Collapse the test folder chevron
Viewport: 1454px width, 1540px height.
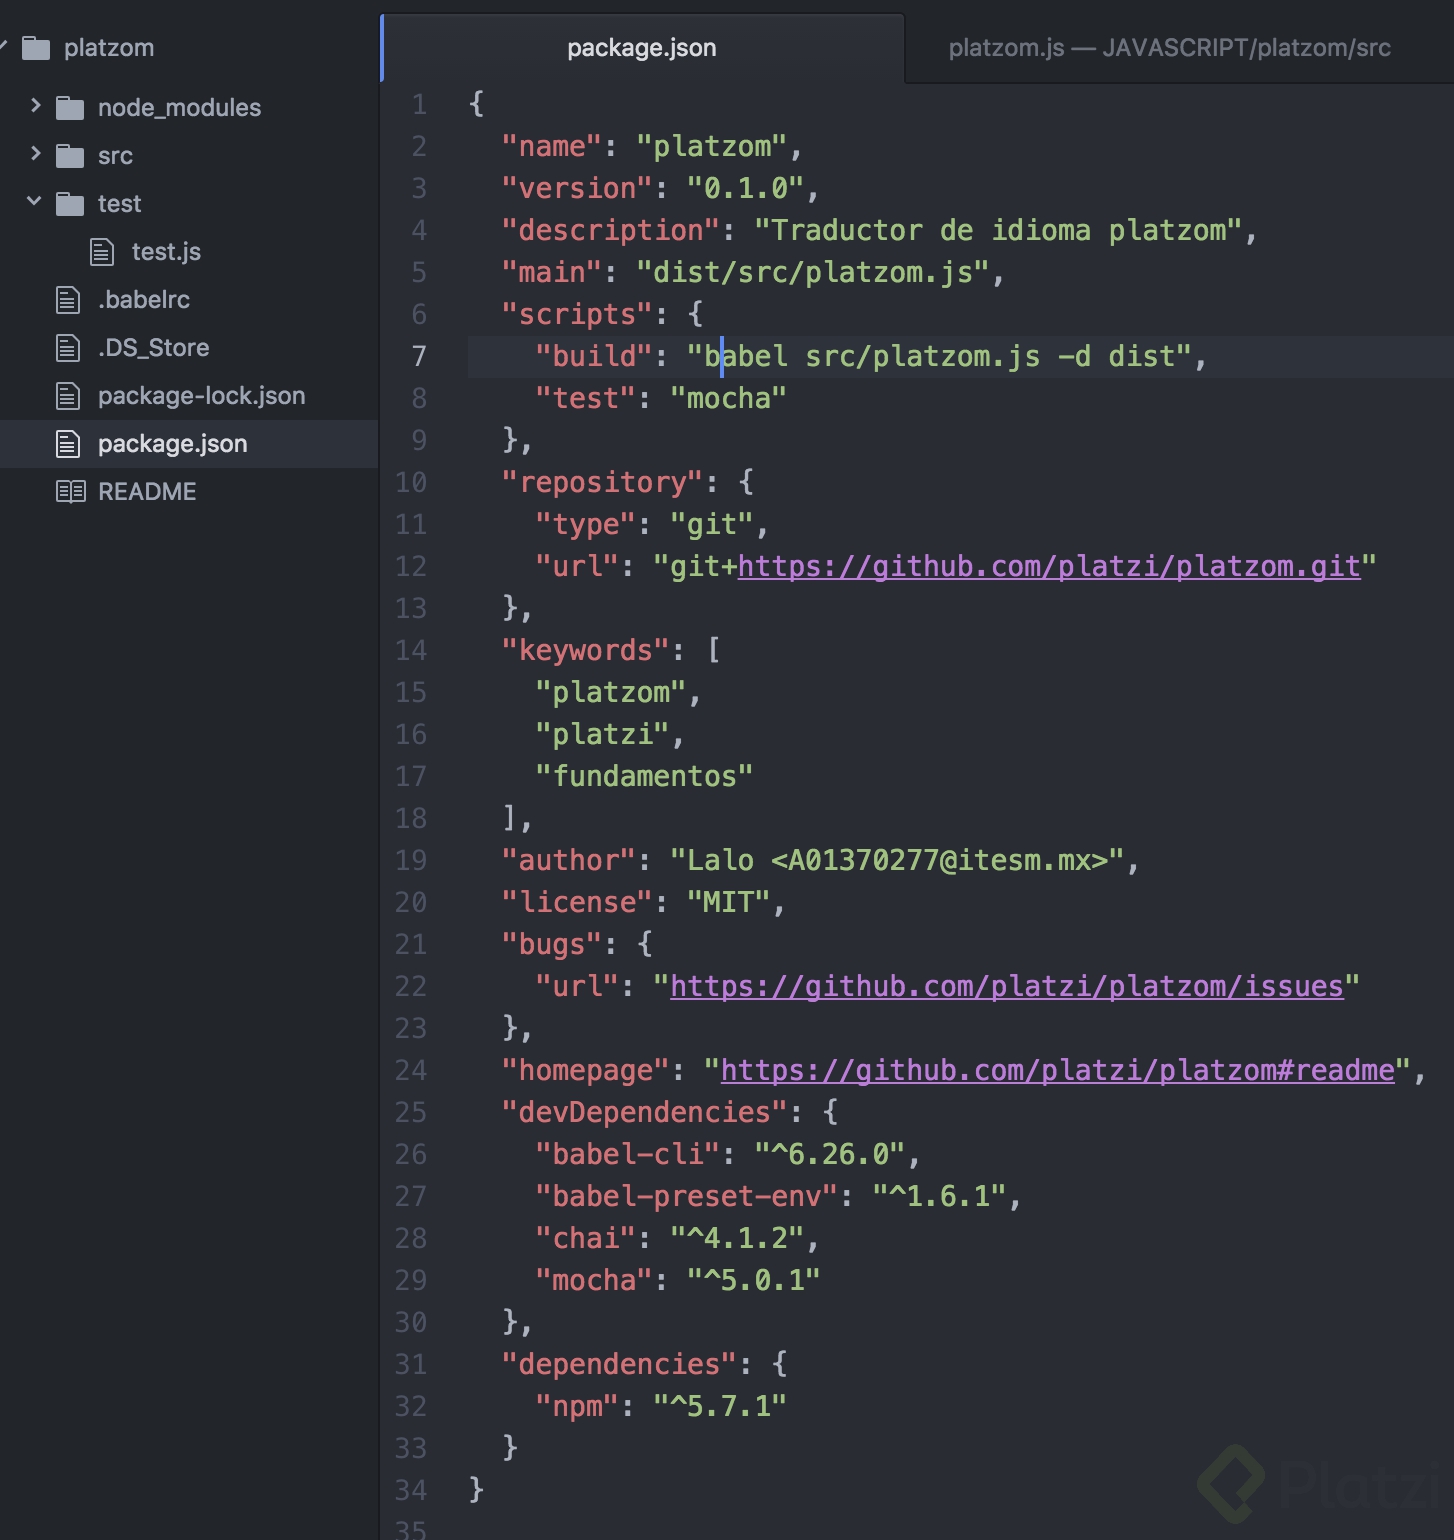pos(34,201)
